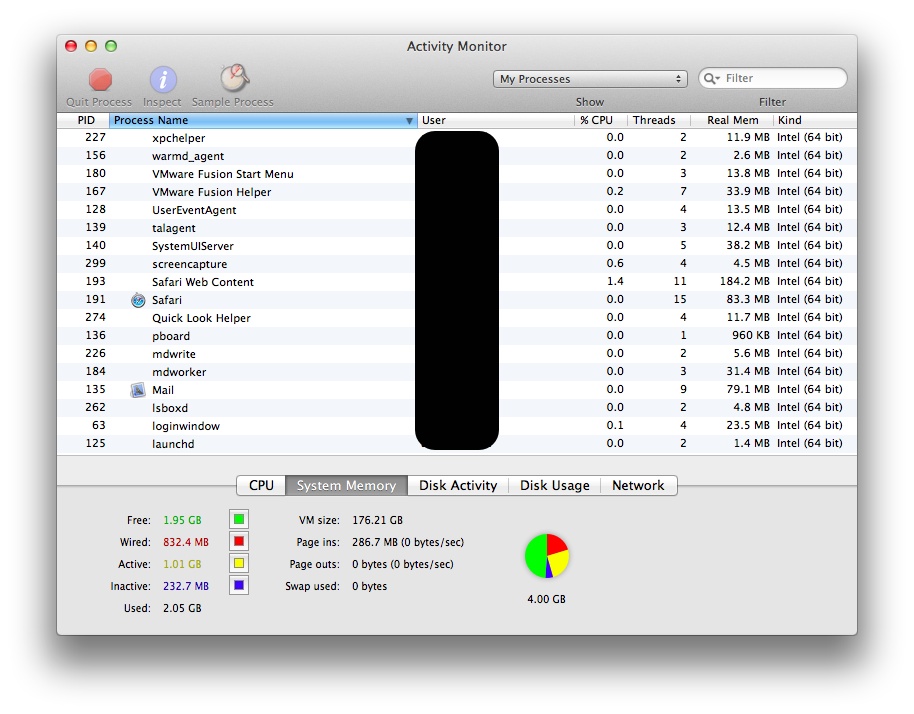Click the 832.4 MB Wired memory value
Image resolution: width=914 pixels, height=714 pixels.
pyautogui.click(x=185, y=542)
